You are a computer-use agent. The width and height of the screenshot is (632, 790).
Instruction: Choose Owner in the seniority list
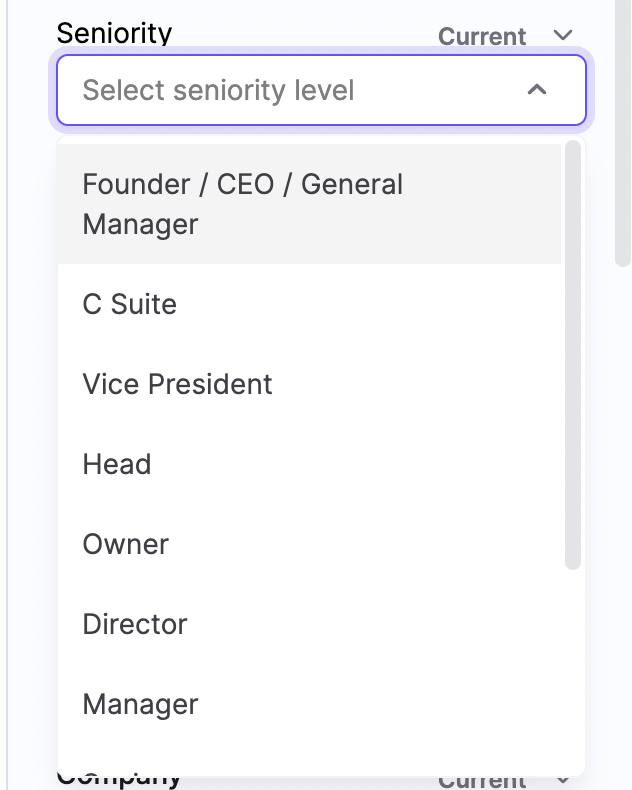tap(126, 544)
